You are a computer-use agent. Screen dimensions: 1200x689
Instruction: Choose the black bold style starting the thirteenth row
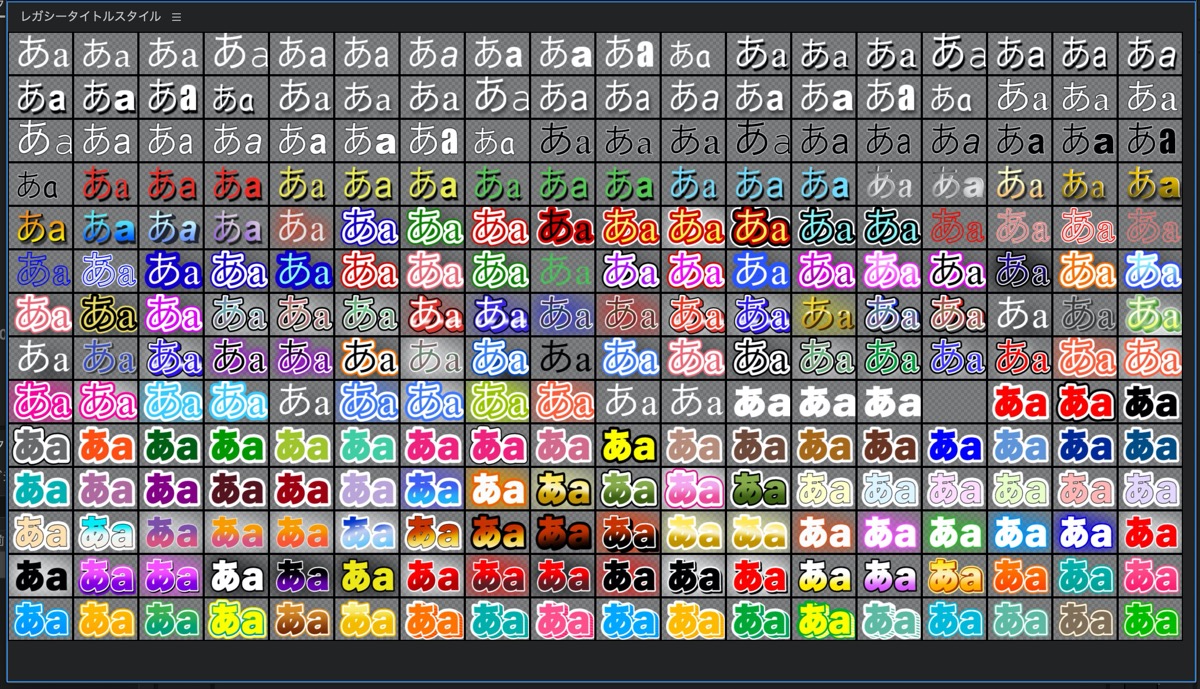click(x=41, y=575)
